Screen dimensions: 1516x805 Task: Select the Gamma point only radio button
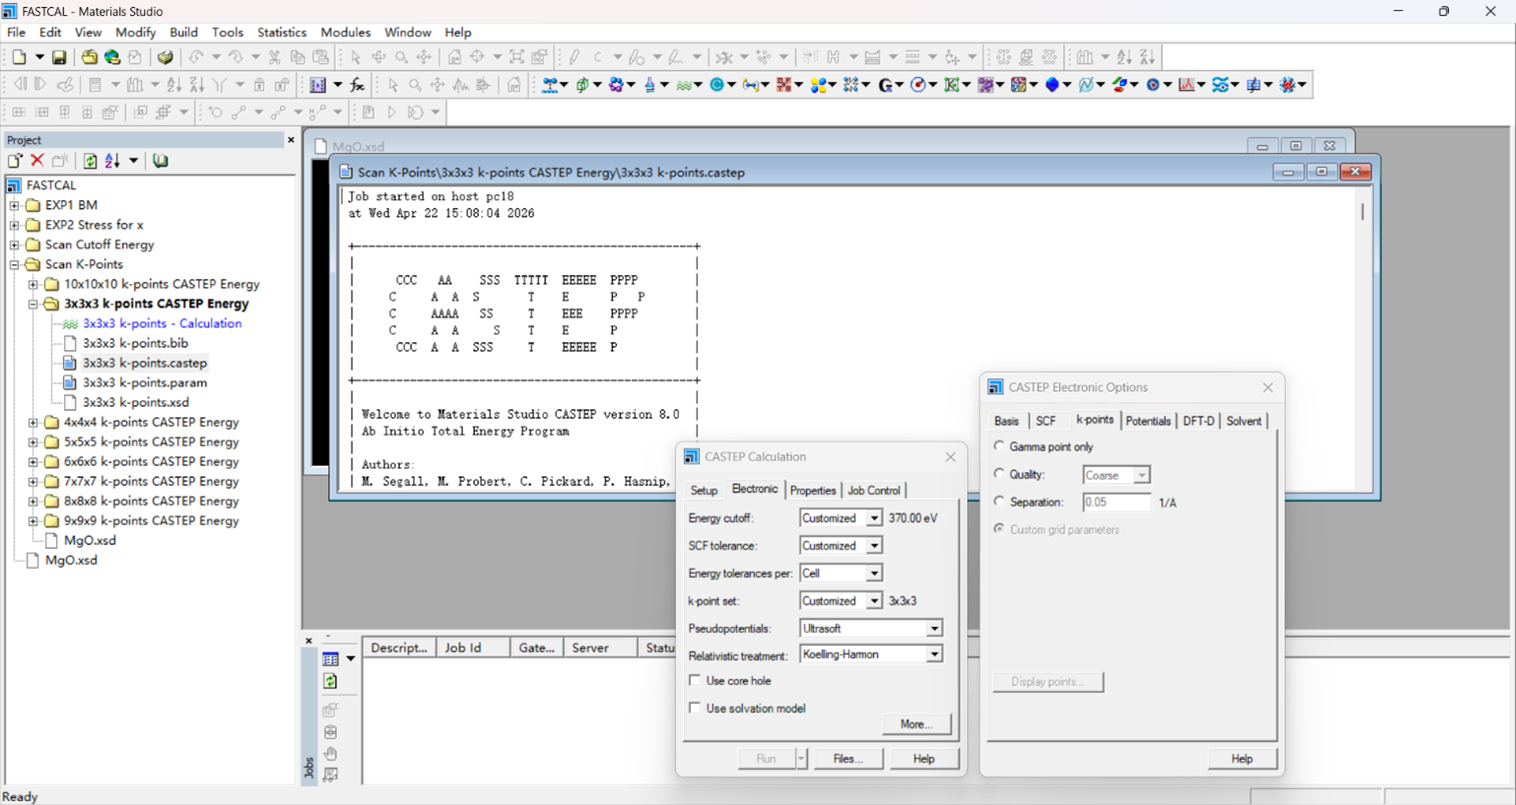point(999,447)
